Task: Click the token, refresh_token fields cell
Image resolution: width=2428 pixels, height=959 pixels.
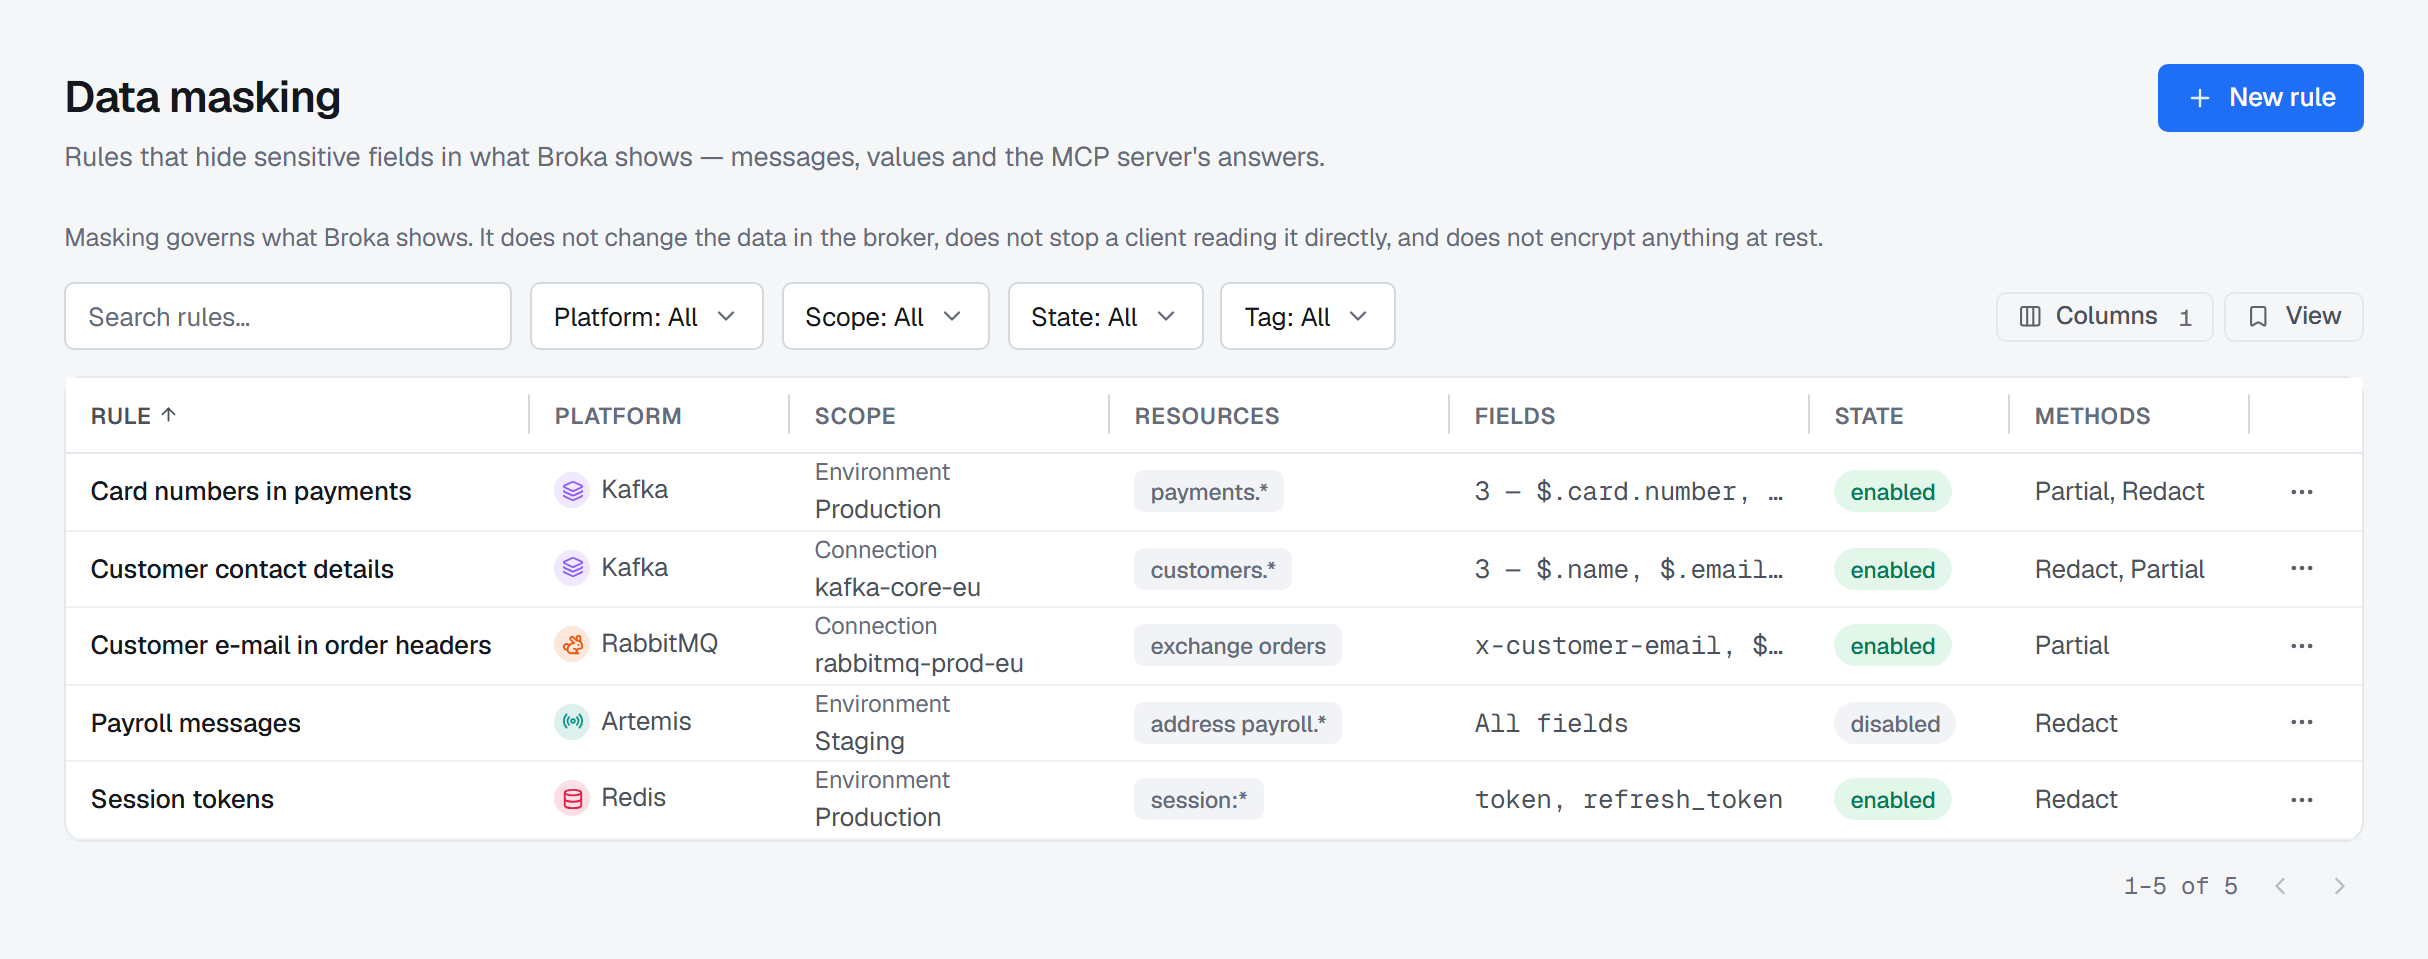Action: tap(1629, 800)
